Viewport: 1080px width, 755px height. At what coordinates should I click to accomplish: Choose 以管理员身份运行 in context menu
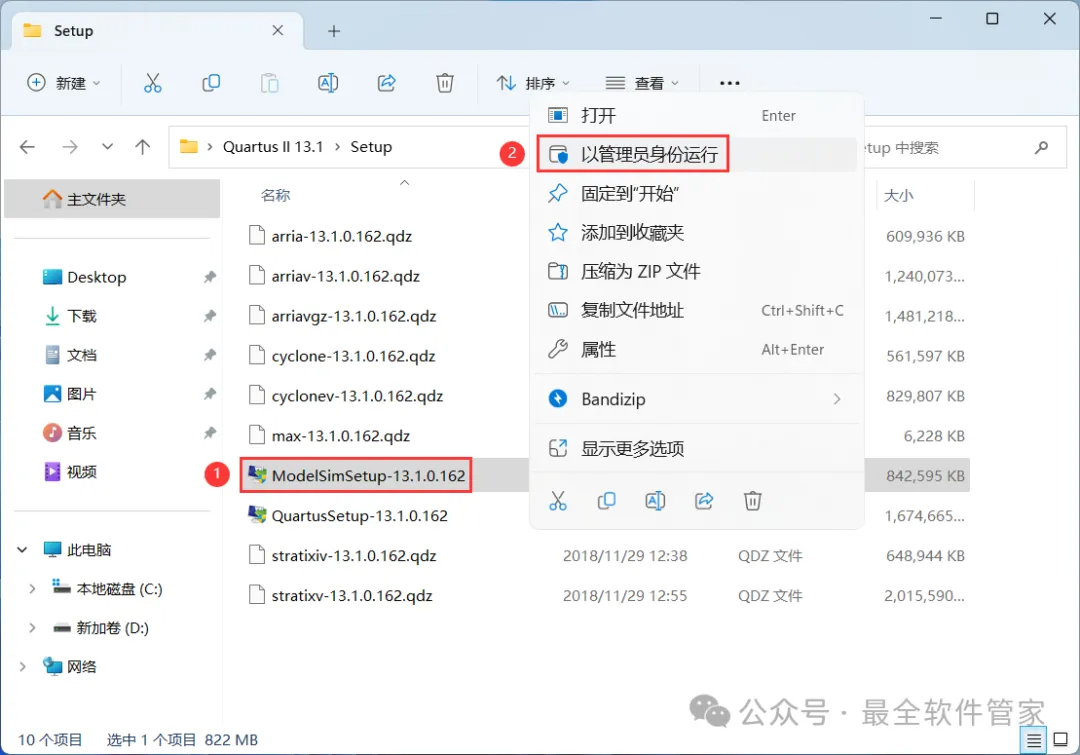[697, 154]
